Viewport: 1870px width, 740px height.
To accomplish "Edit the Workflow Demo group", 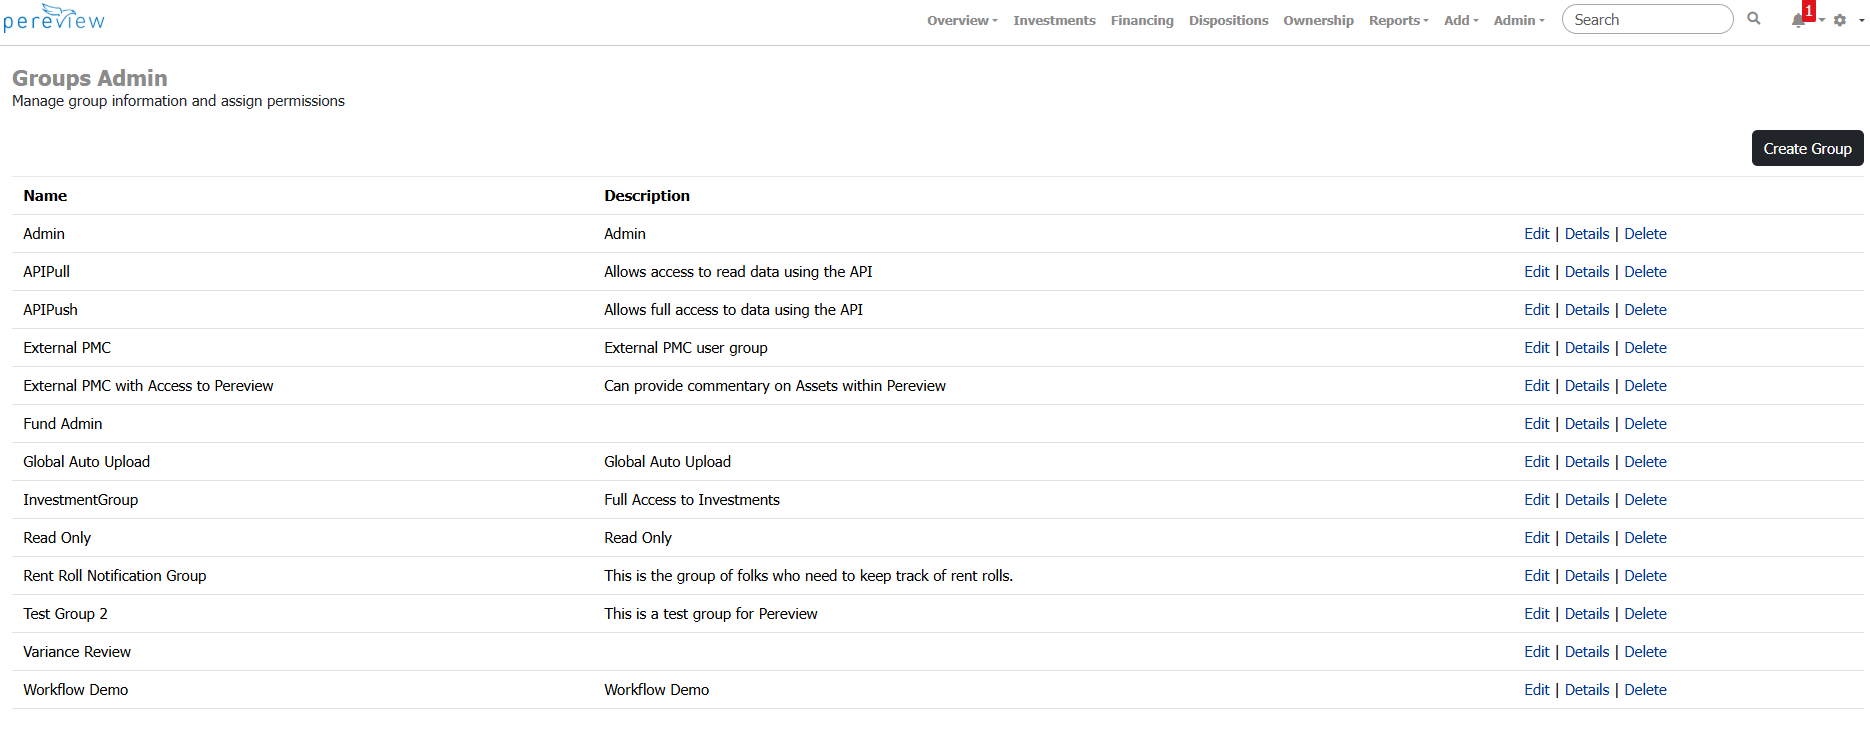I will (x=1536, y=690).
